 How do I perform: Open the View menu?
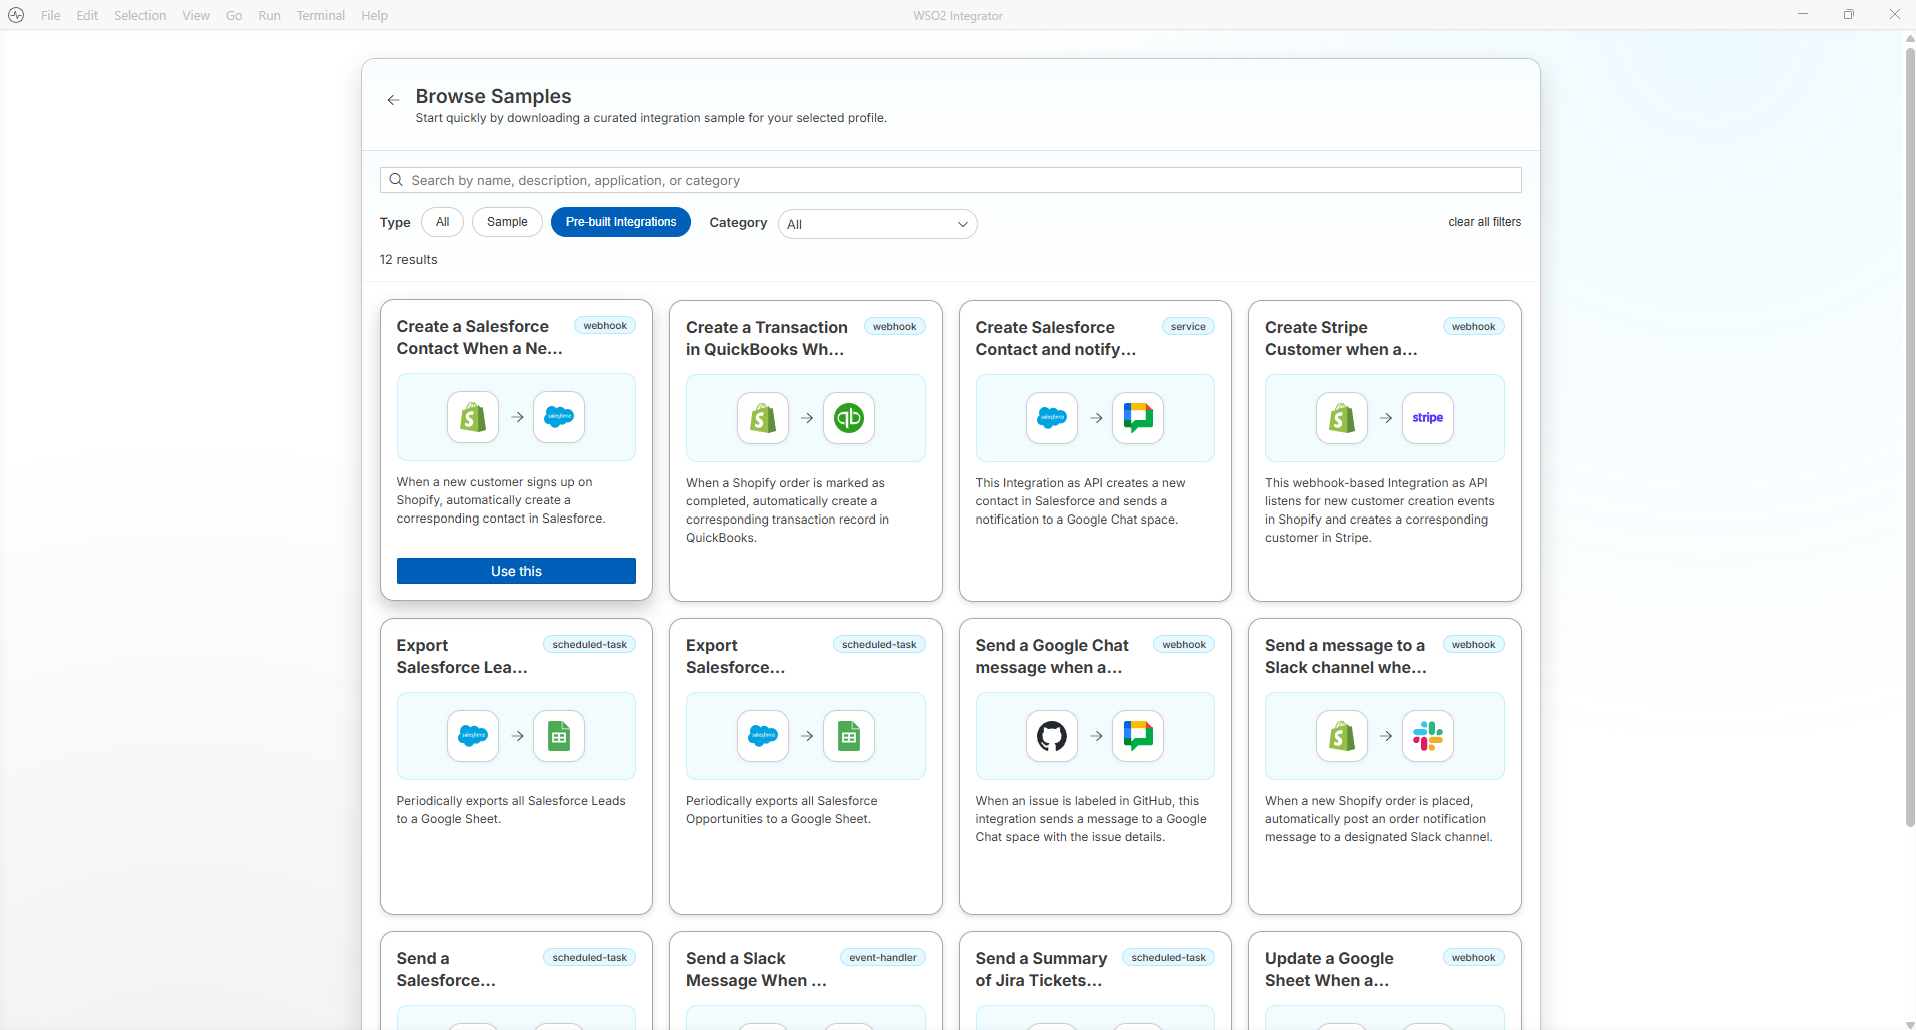coord(196,15)
